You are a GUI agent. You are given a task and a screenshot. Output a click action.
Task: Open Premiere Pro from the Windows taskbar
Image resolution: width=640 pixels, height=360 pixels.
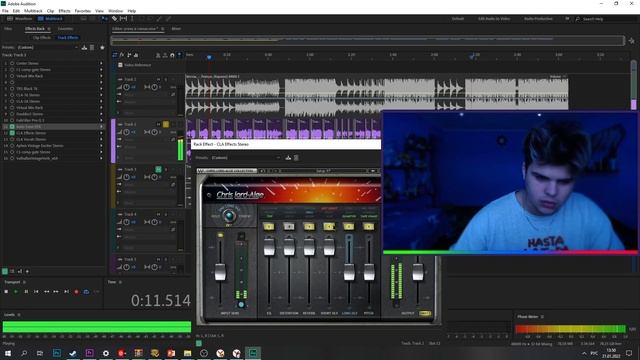tap(89, 353)
